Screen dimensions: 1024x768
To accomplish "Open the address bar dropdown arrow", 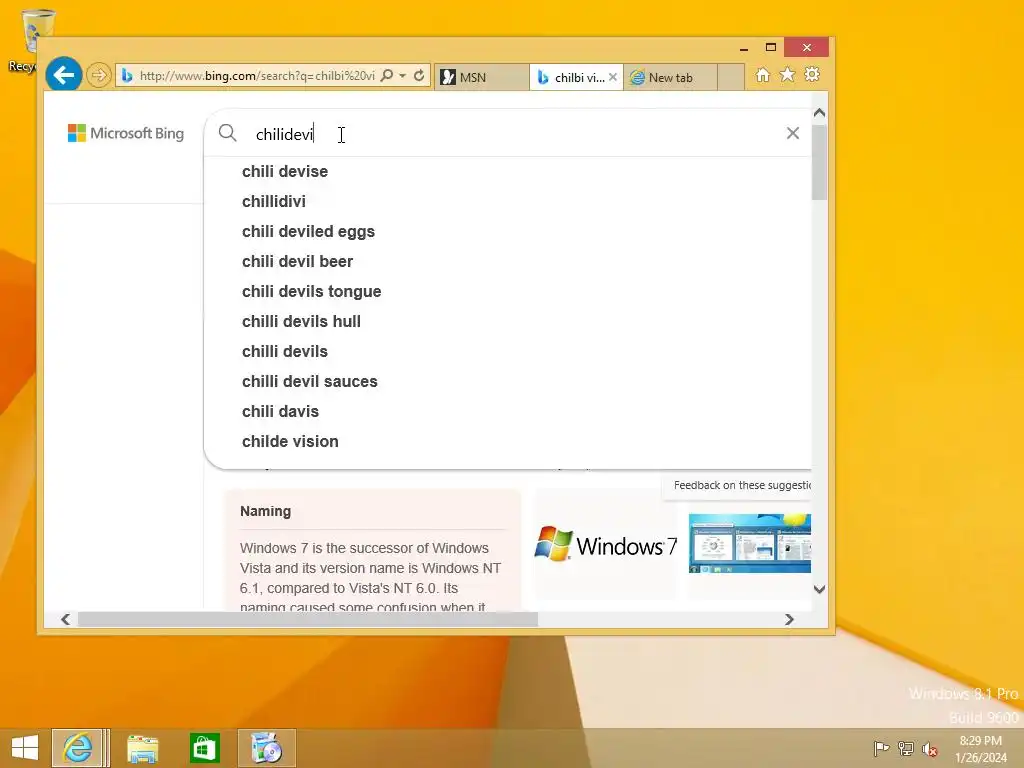I will click(403, 76).
